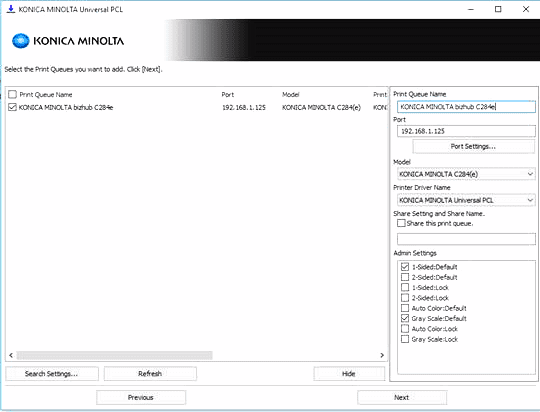Click the installer download icon in title bar
The width and height of the screenshot is (540, 412).
click(x=11, y=9)
